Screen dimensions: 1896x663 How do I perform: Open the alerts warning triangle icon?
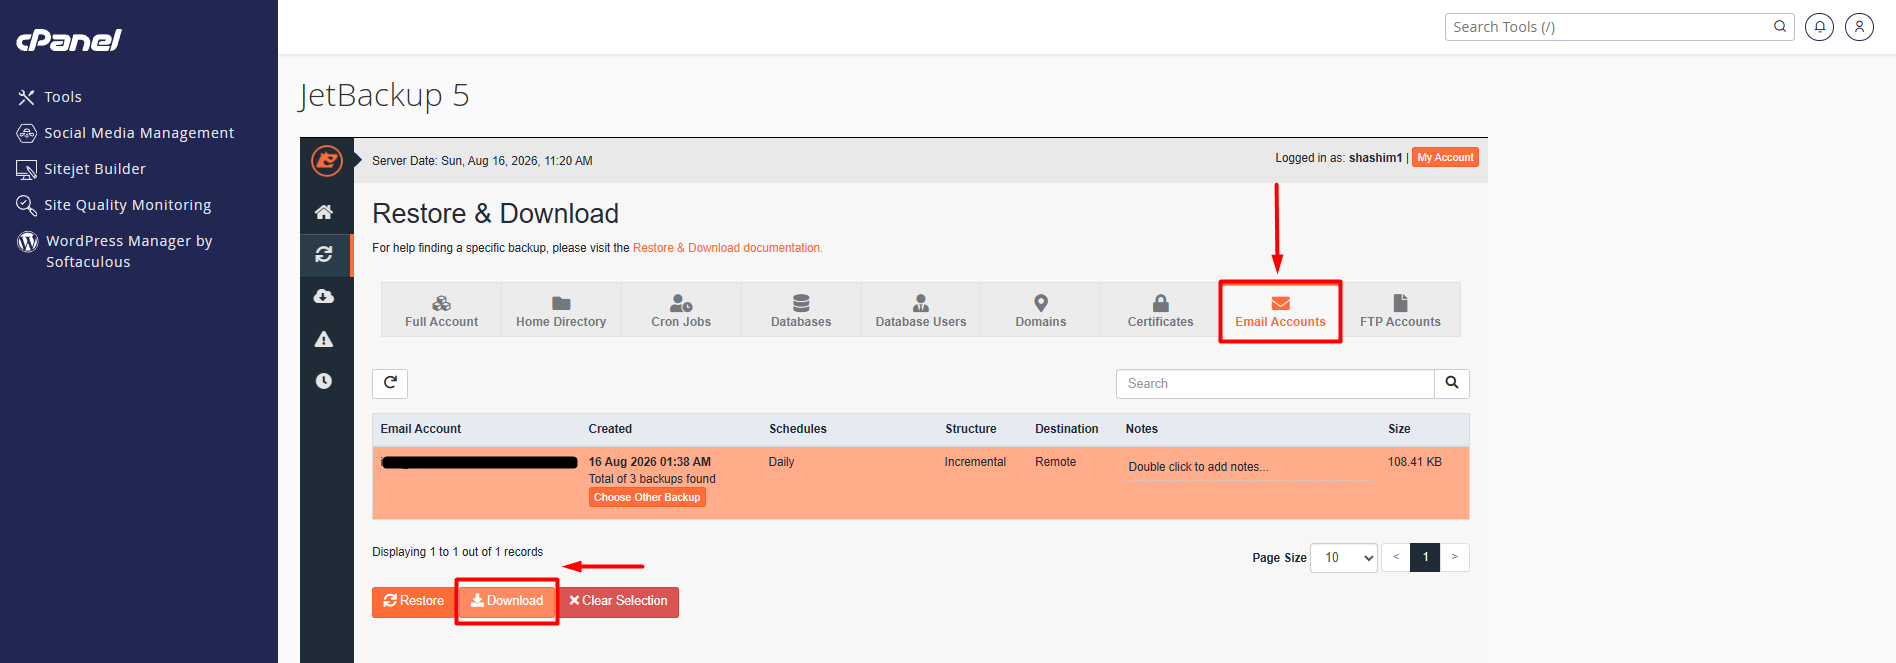click(x=324, y=340)
